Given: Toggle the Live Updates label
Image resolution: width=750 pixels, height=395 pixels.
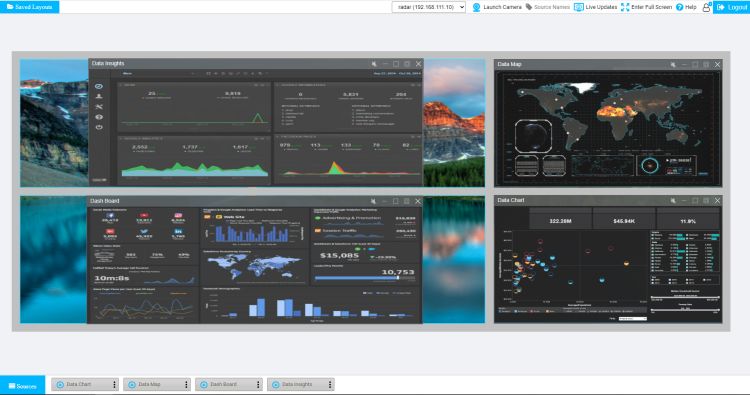Looking at the screenshot, I should click(x=601, y=7).
